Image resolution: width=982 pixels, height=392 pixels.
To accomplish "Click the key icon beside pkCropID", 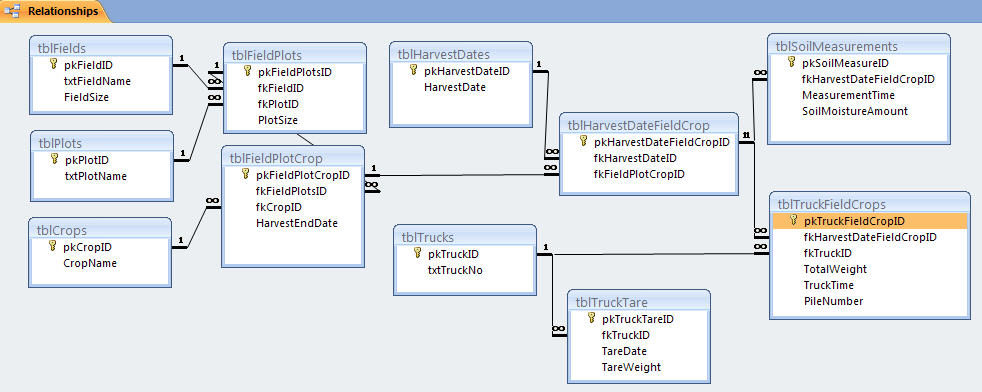I will pos(53,247).
